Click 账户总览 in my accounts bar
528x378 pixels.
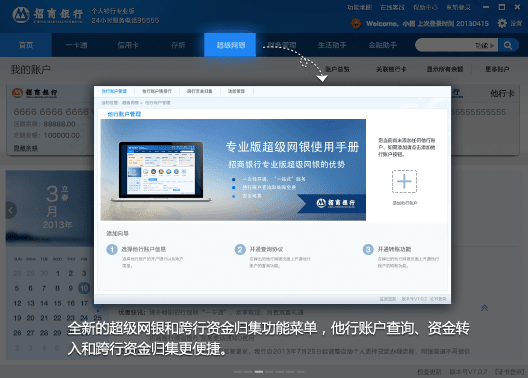click(337, 69)
